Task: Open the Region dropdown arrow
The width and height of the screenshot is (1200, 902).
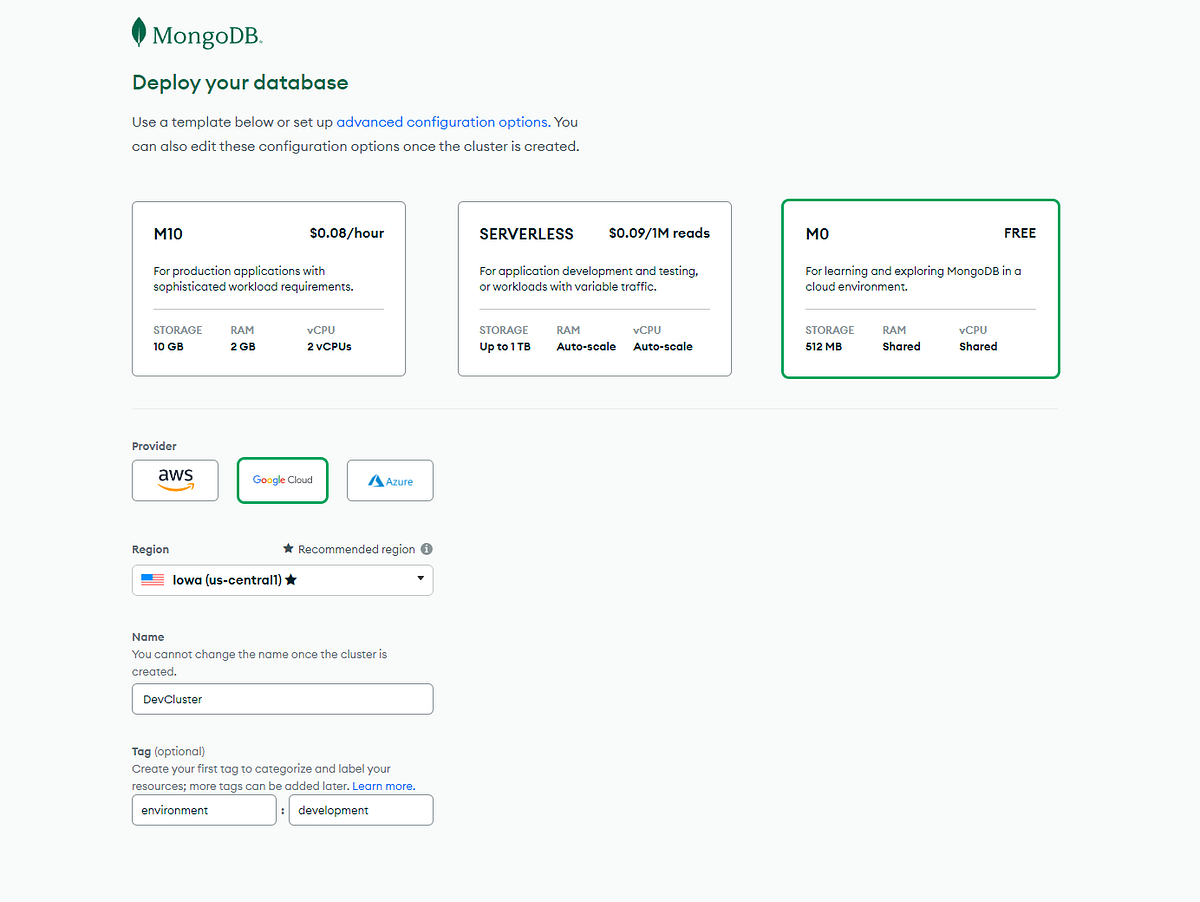Action: point(420,579)
